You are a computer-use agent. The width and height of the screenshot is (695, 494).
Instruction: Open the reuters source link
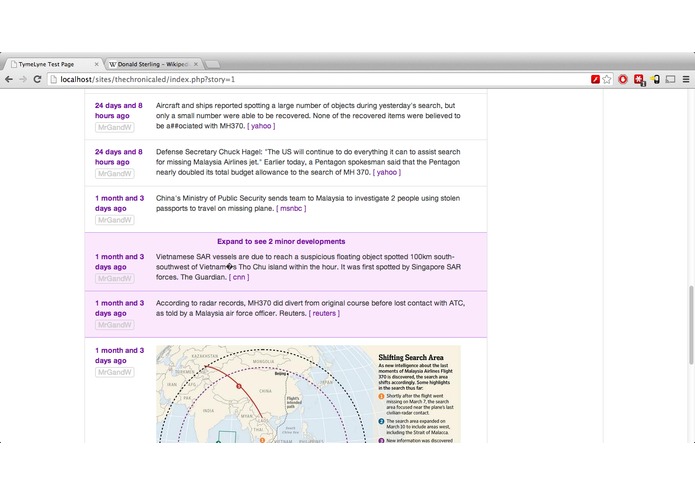(324, 313)
